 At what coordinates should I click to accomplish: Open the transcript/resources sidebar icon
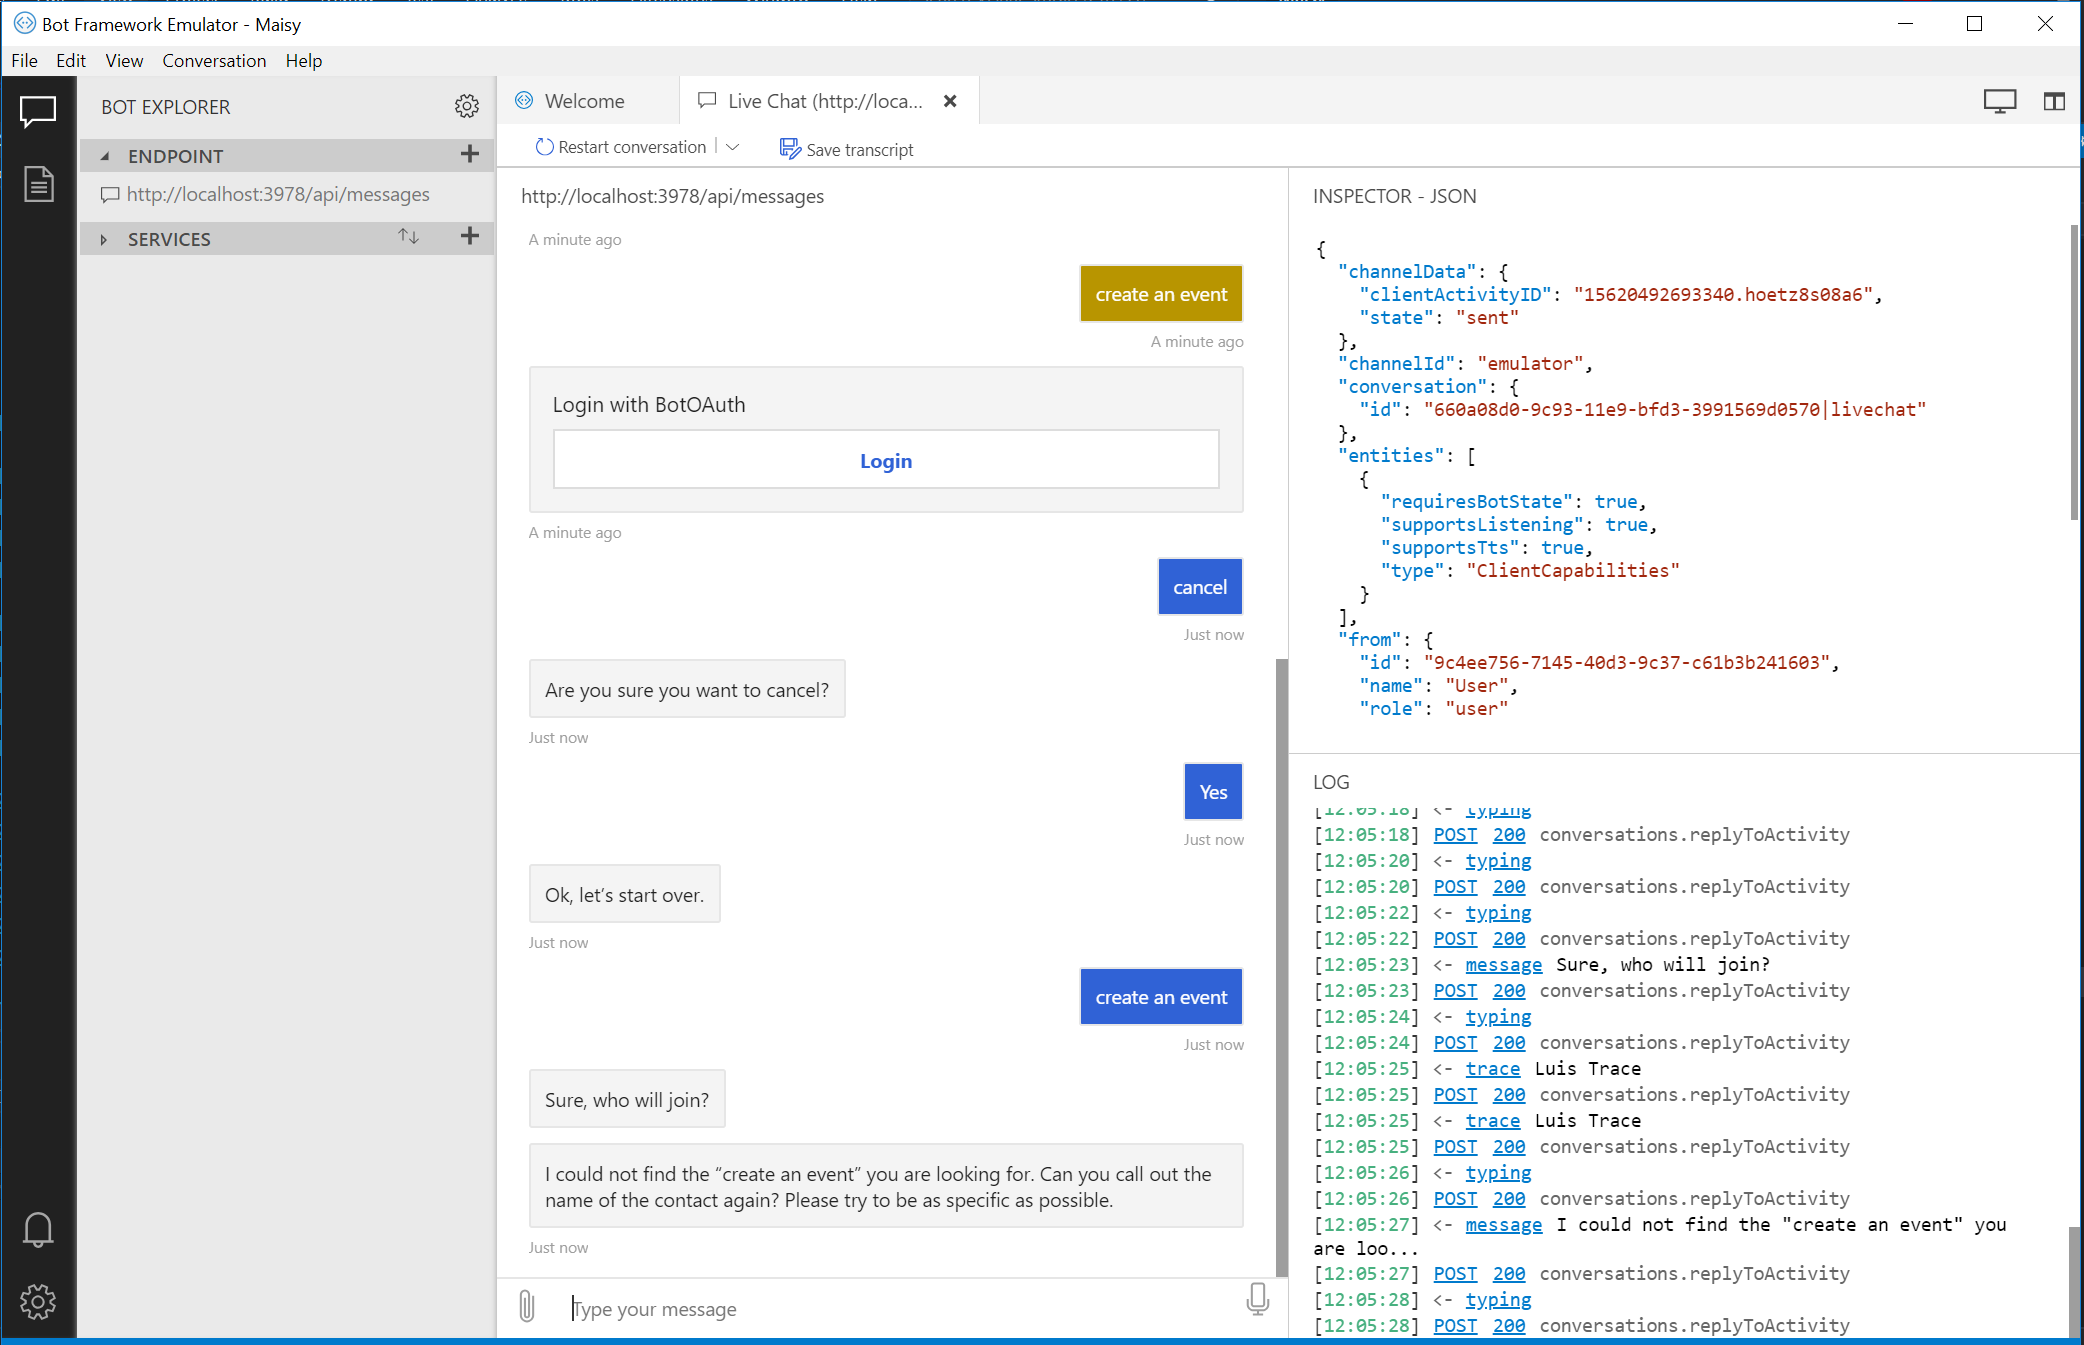[x=38, y=184]
